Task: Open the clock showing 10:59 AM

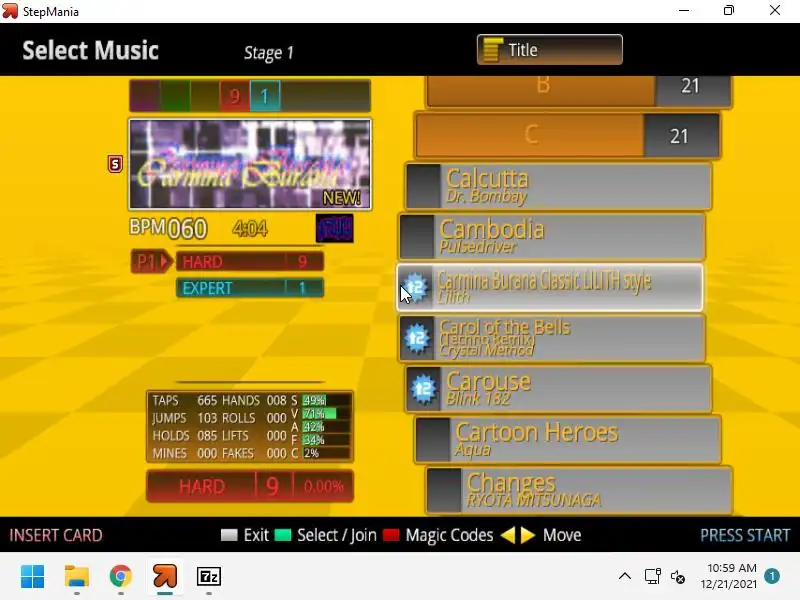Action: pos(729,576)
